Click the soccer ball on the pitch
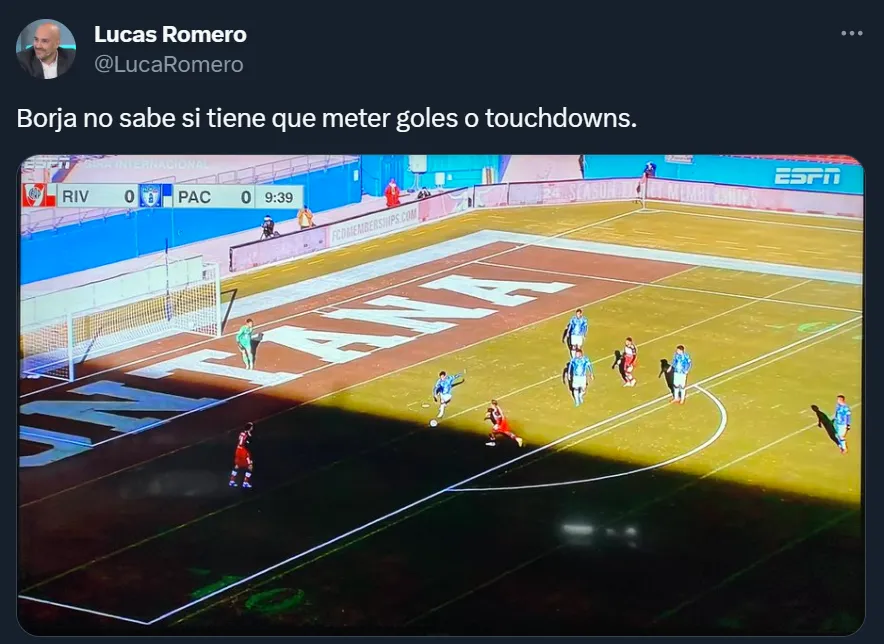 click(434, 422)
